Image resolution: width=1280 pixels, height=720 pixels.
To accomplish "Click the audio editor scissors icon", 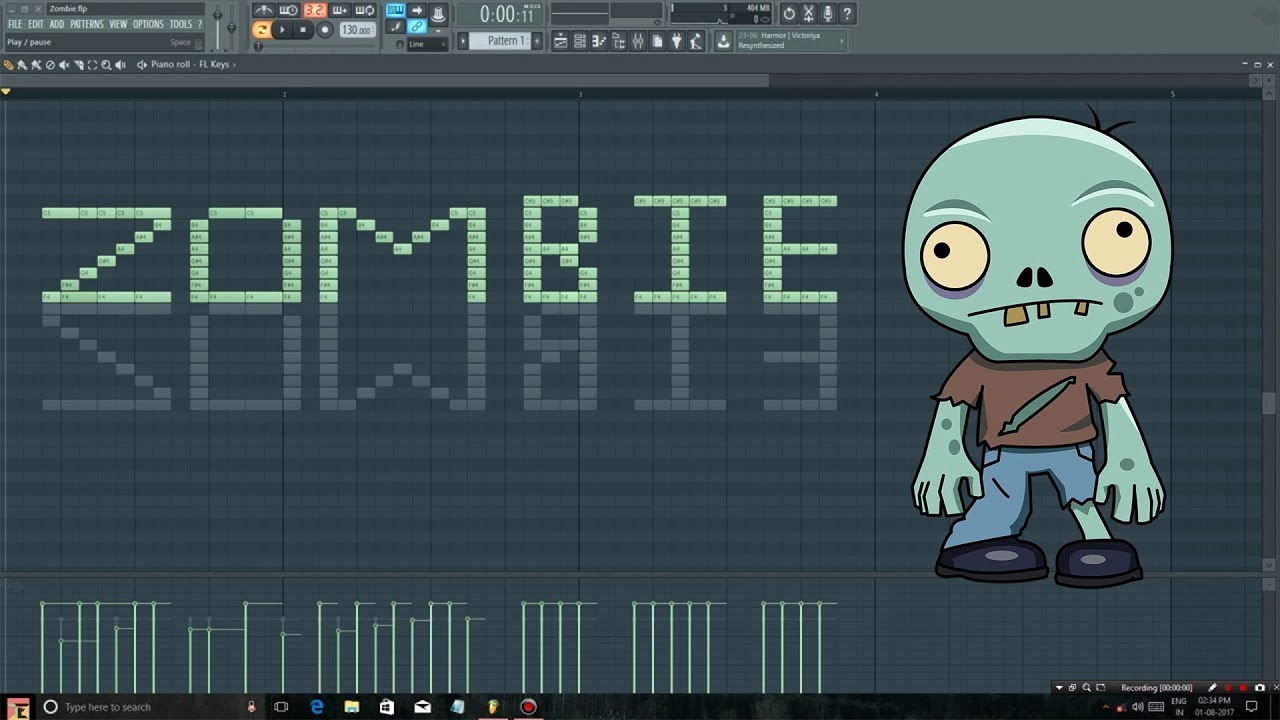I will [808, 14].
